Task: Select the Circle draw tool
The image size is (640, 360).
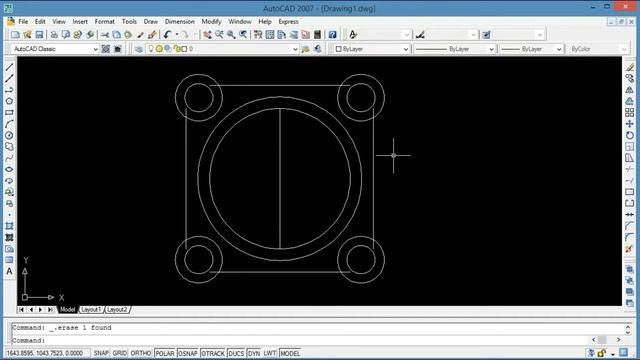Action: pyautogui.click(x=9, y=136)
